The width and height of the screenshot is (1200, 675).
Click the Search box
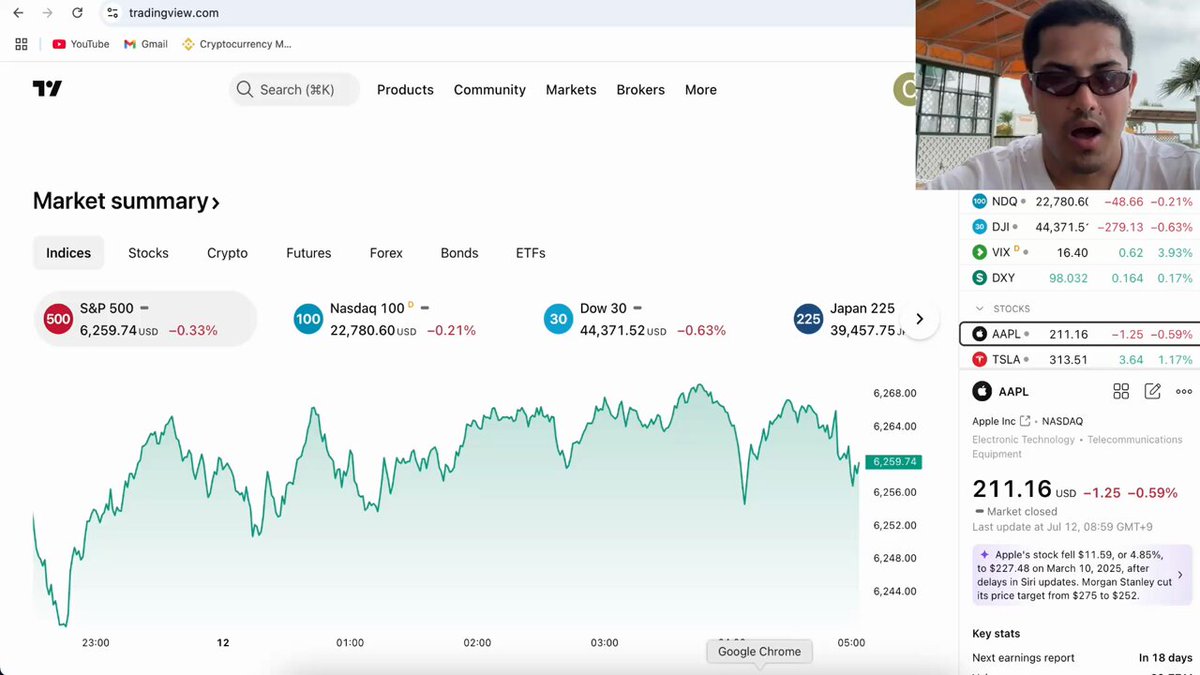coord(294,90)
